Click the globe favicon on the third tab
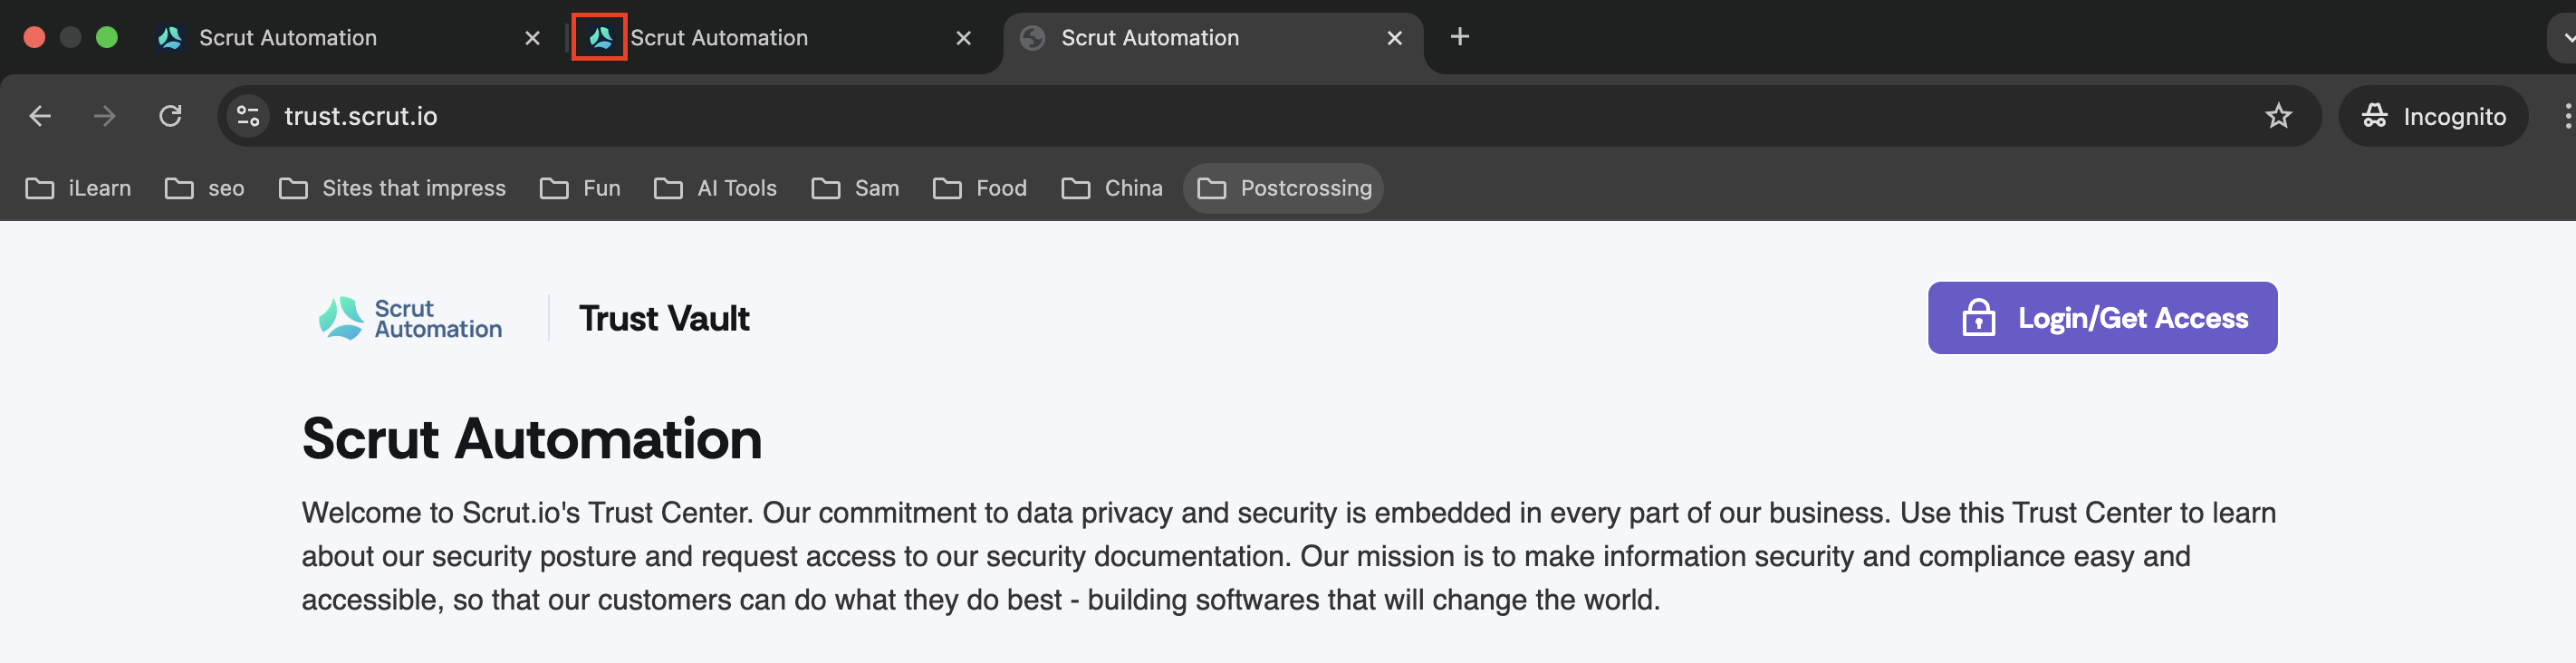 click(1032, 38)
